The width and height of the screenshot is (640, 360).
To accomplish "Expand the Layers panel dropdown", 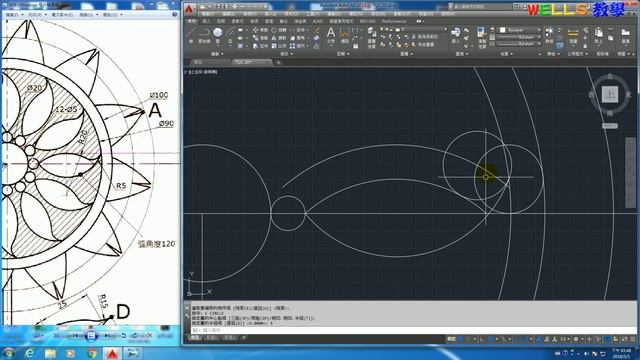I will pos(406,54).
